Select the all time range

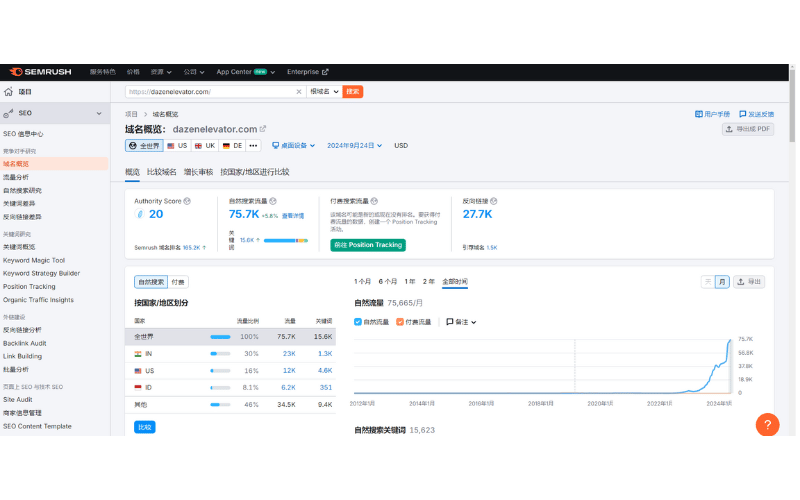(x=455, y=282)
